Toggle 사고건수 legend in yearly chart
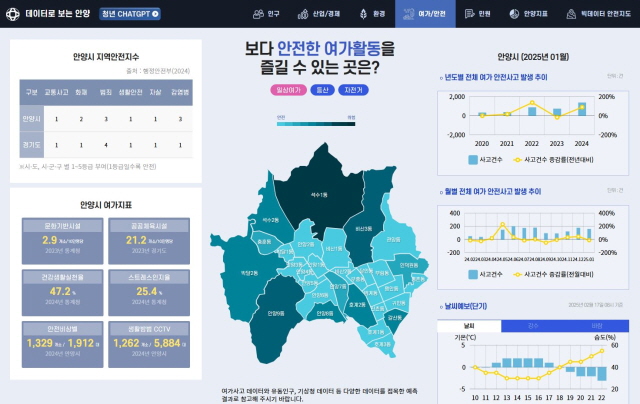Screen dimensions: 640x404 pos(488,159)
